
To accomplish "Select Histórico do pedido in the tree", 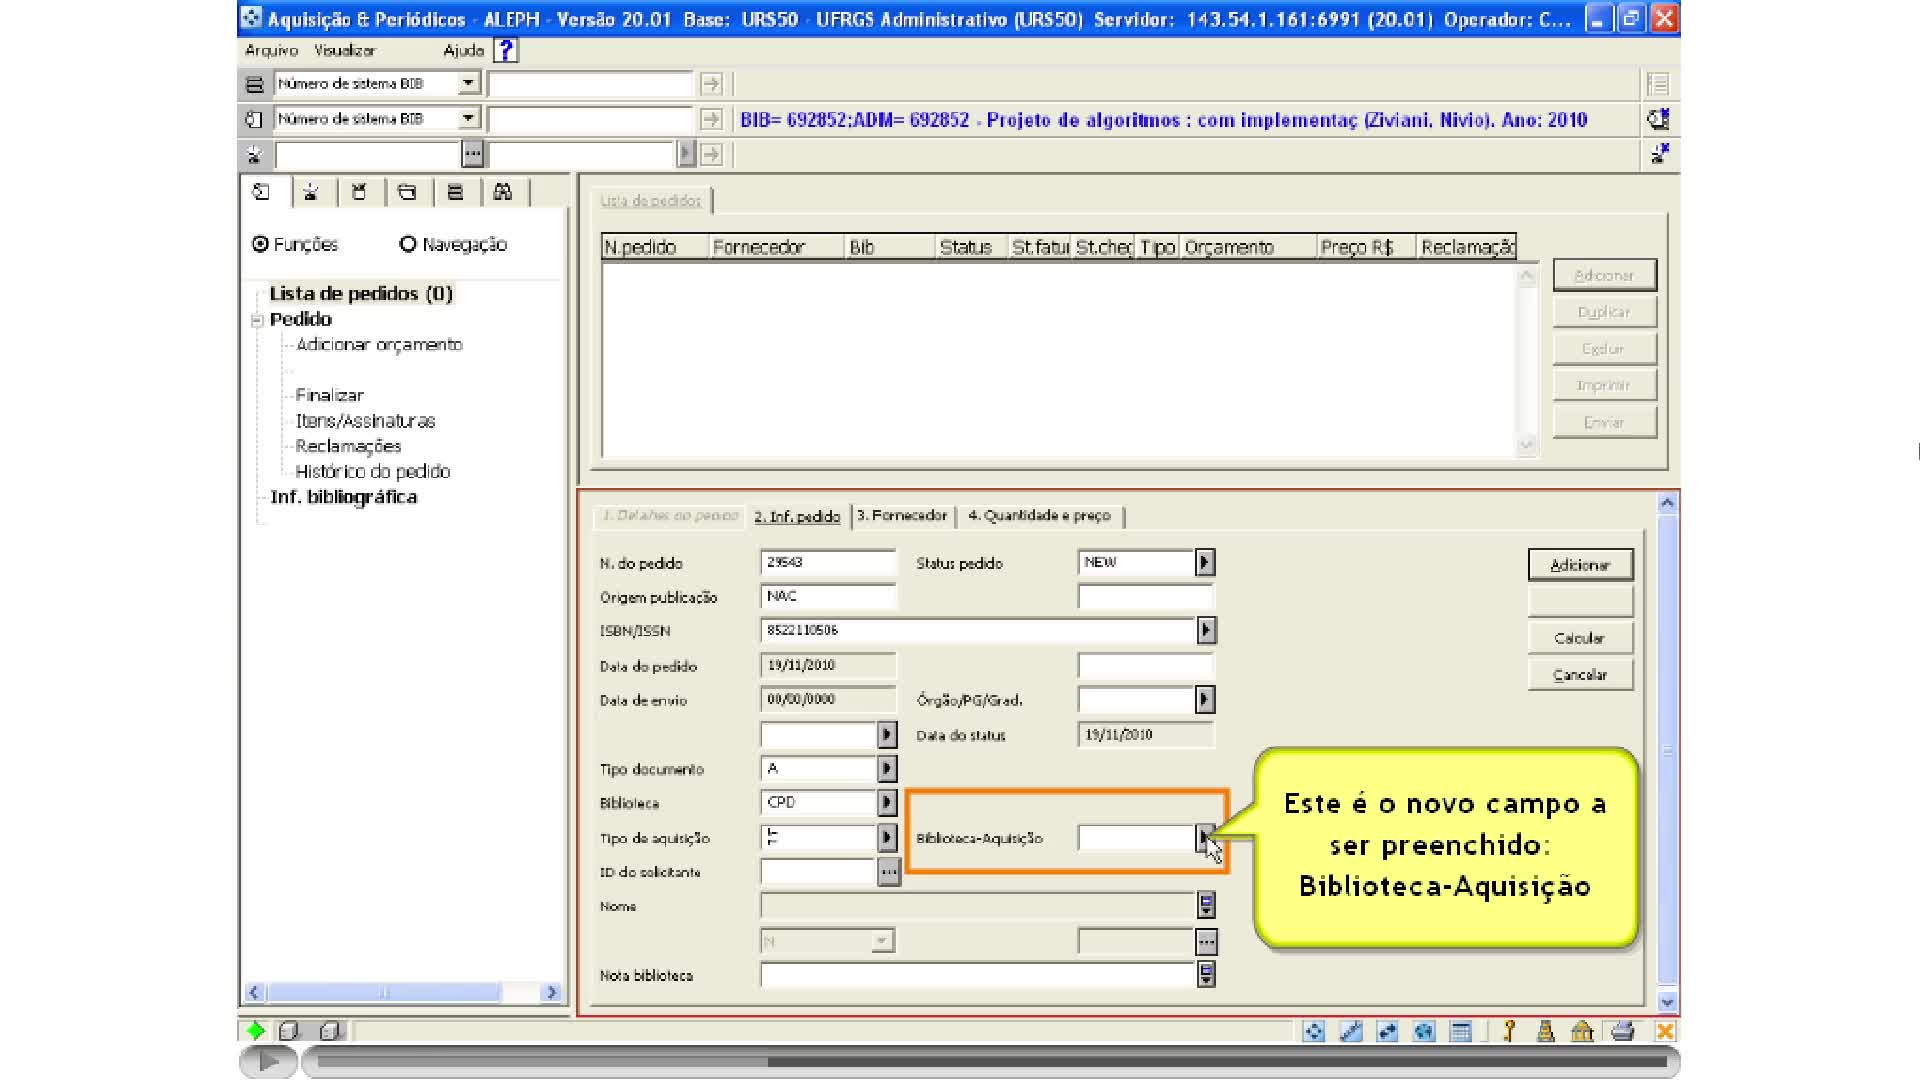I will pos(373,471).
